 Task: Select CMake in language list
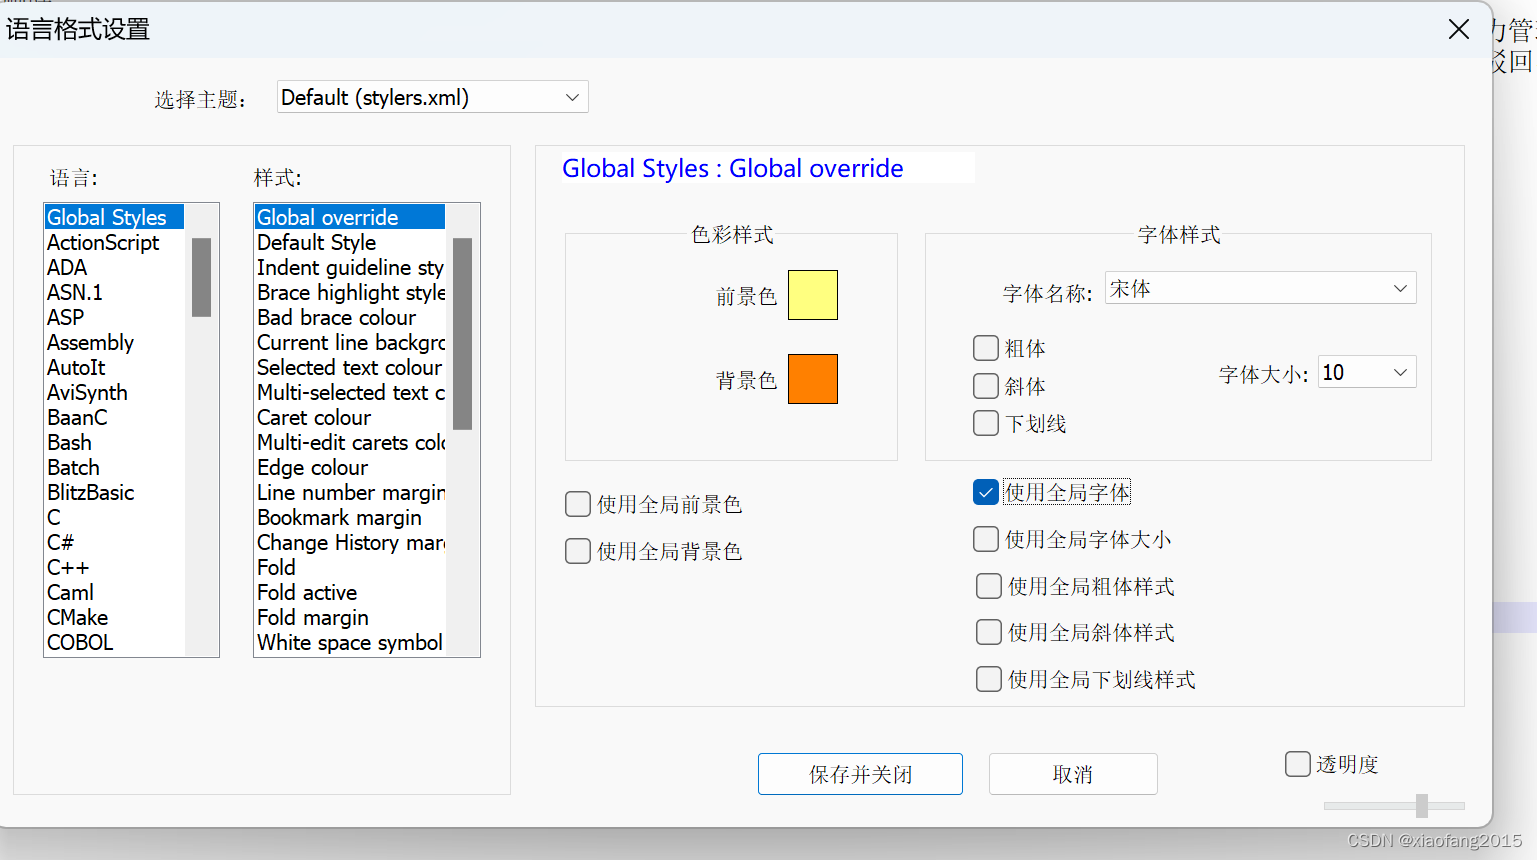(x=114, y=617)
